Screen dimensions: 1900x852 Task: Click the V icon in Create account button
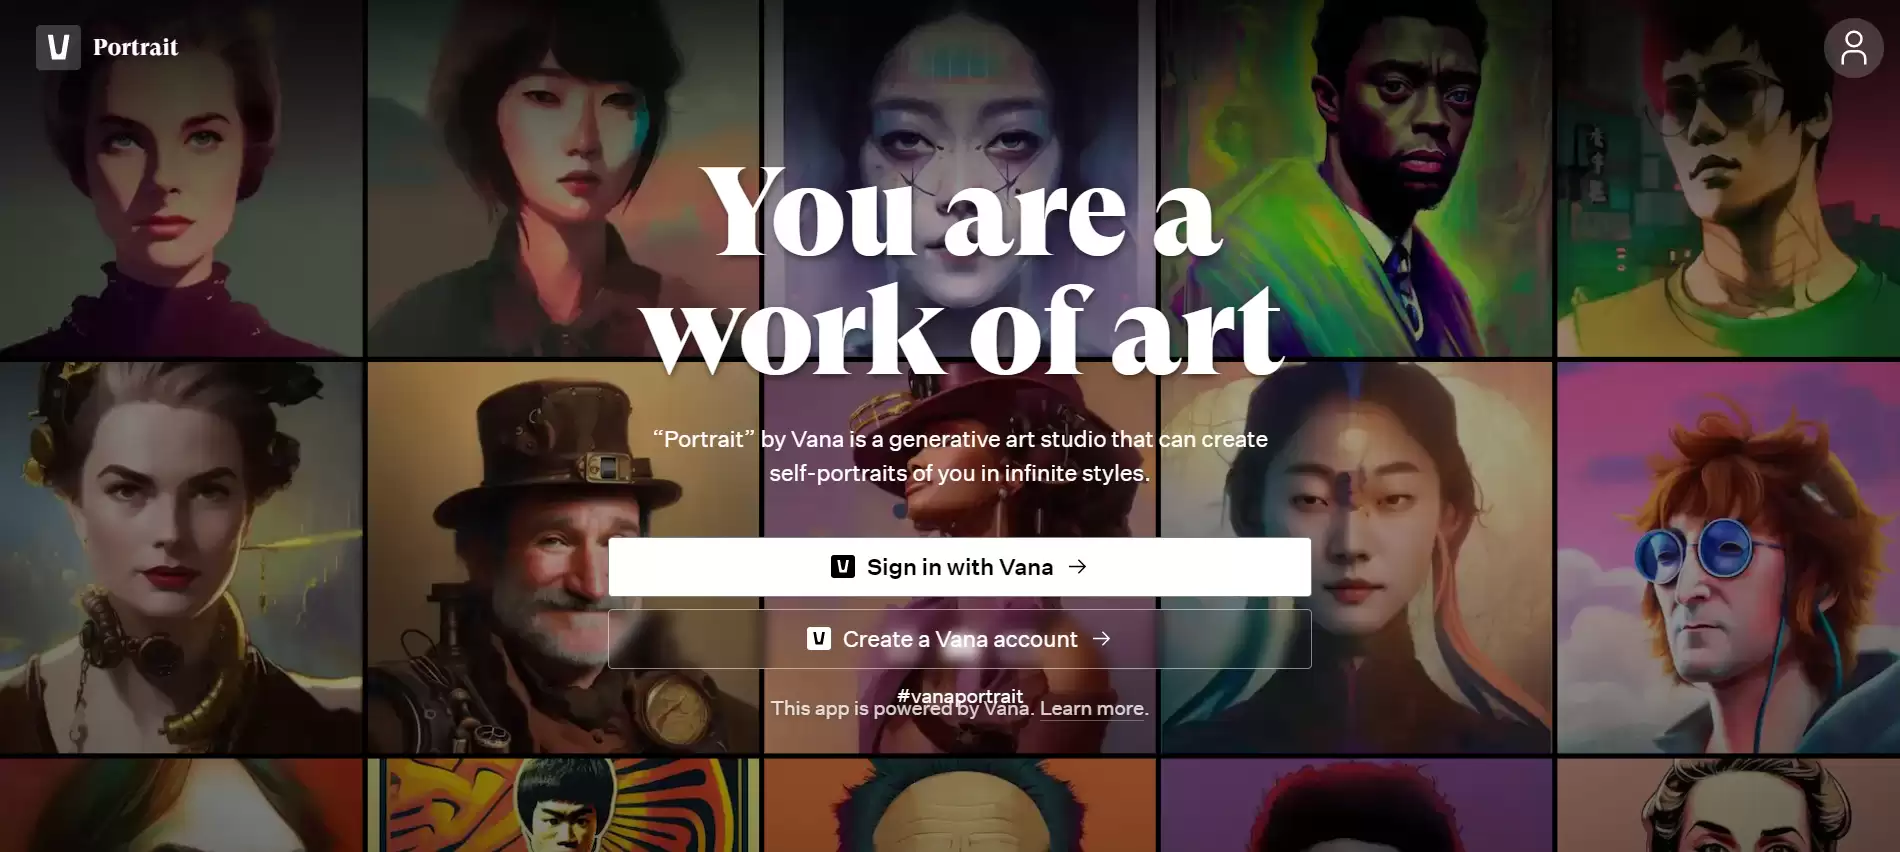coord(819,639)
